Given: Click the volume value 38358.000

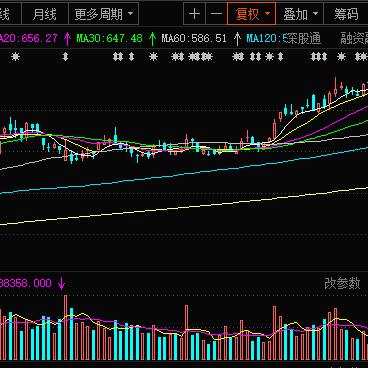Looking at the screenshot, I should pos(26,283).
